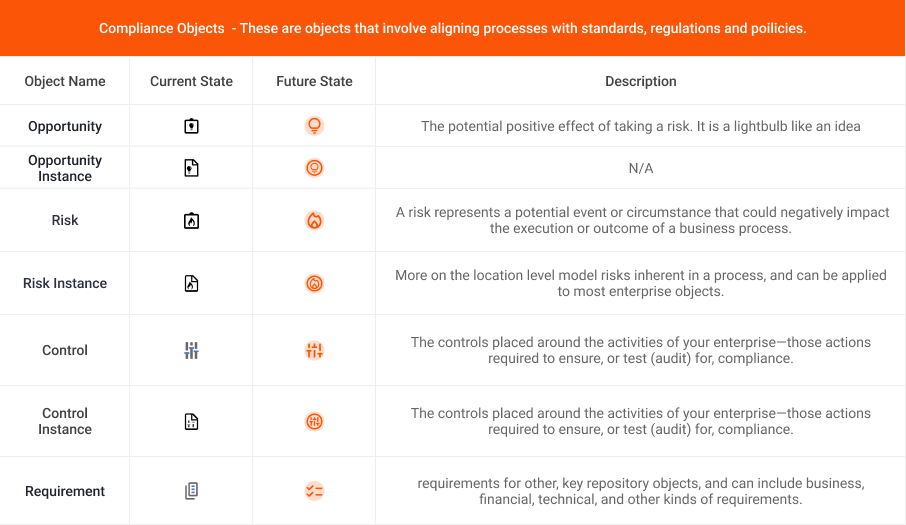This screenshot has height=525, width=906.
Task: Select the Control Instance future state icon
Action: (314, 421)
